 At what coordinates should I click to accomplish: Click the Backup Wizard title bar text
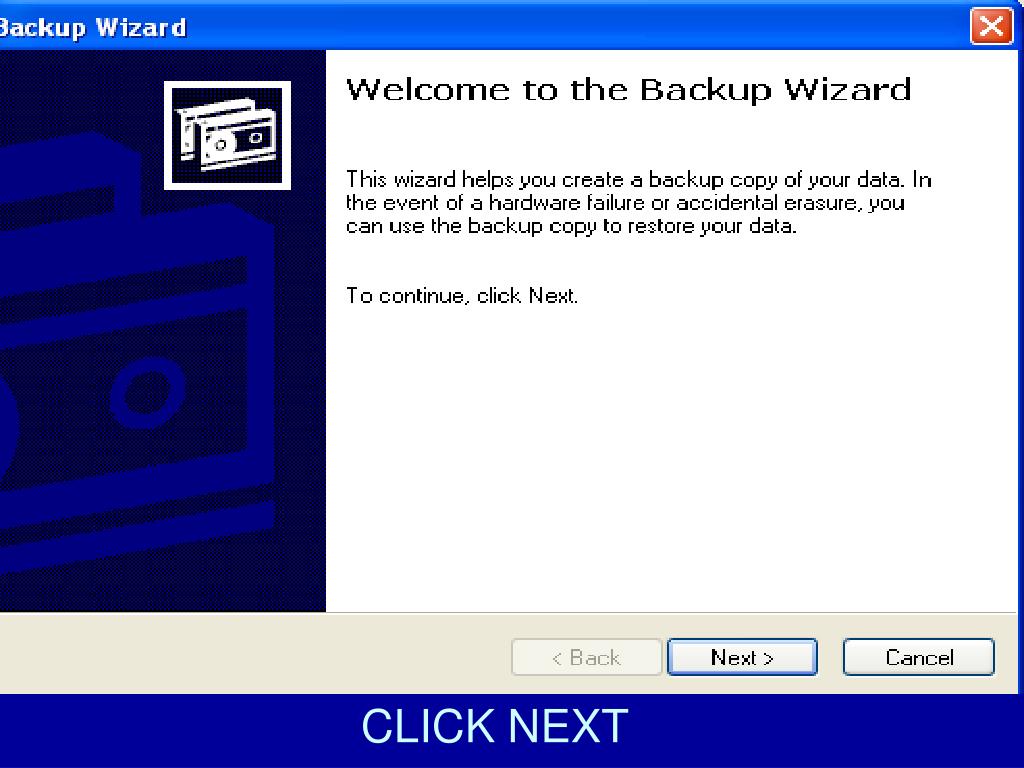click(93, 27)
